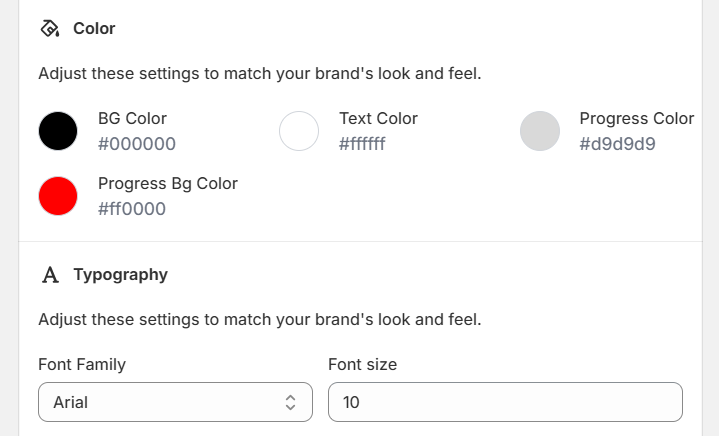
Task: Select the Text Color label
Action: (x=378, y=118)
